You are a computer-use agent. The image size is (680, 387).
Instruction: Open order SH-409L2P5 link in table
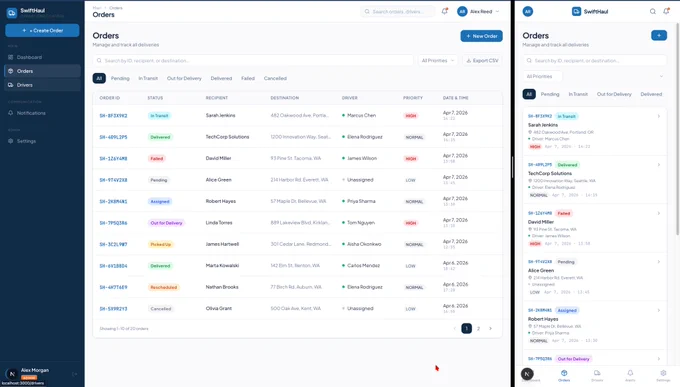113,137
